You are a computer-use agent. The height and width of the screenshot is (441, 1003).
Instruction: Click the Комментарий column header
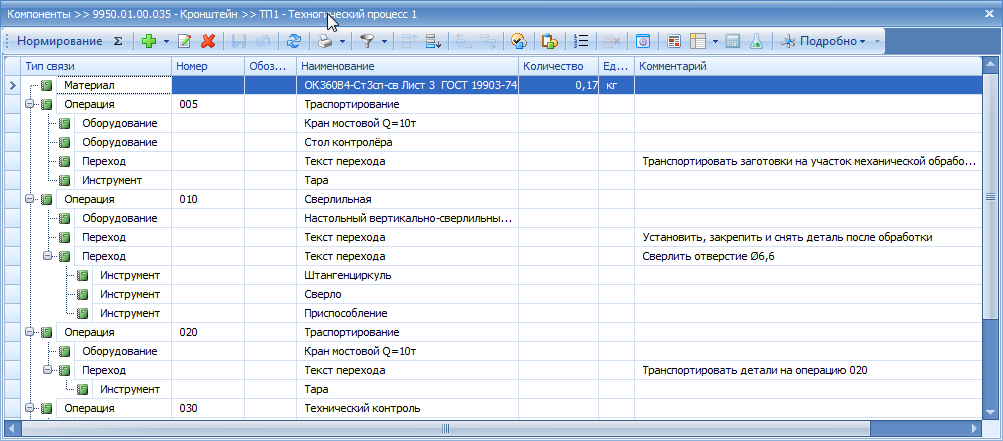coord(808,66)
